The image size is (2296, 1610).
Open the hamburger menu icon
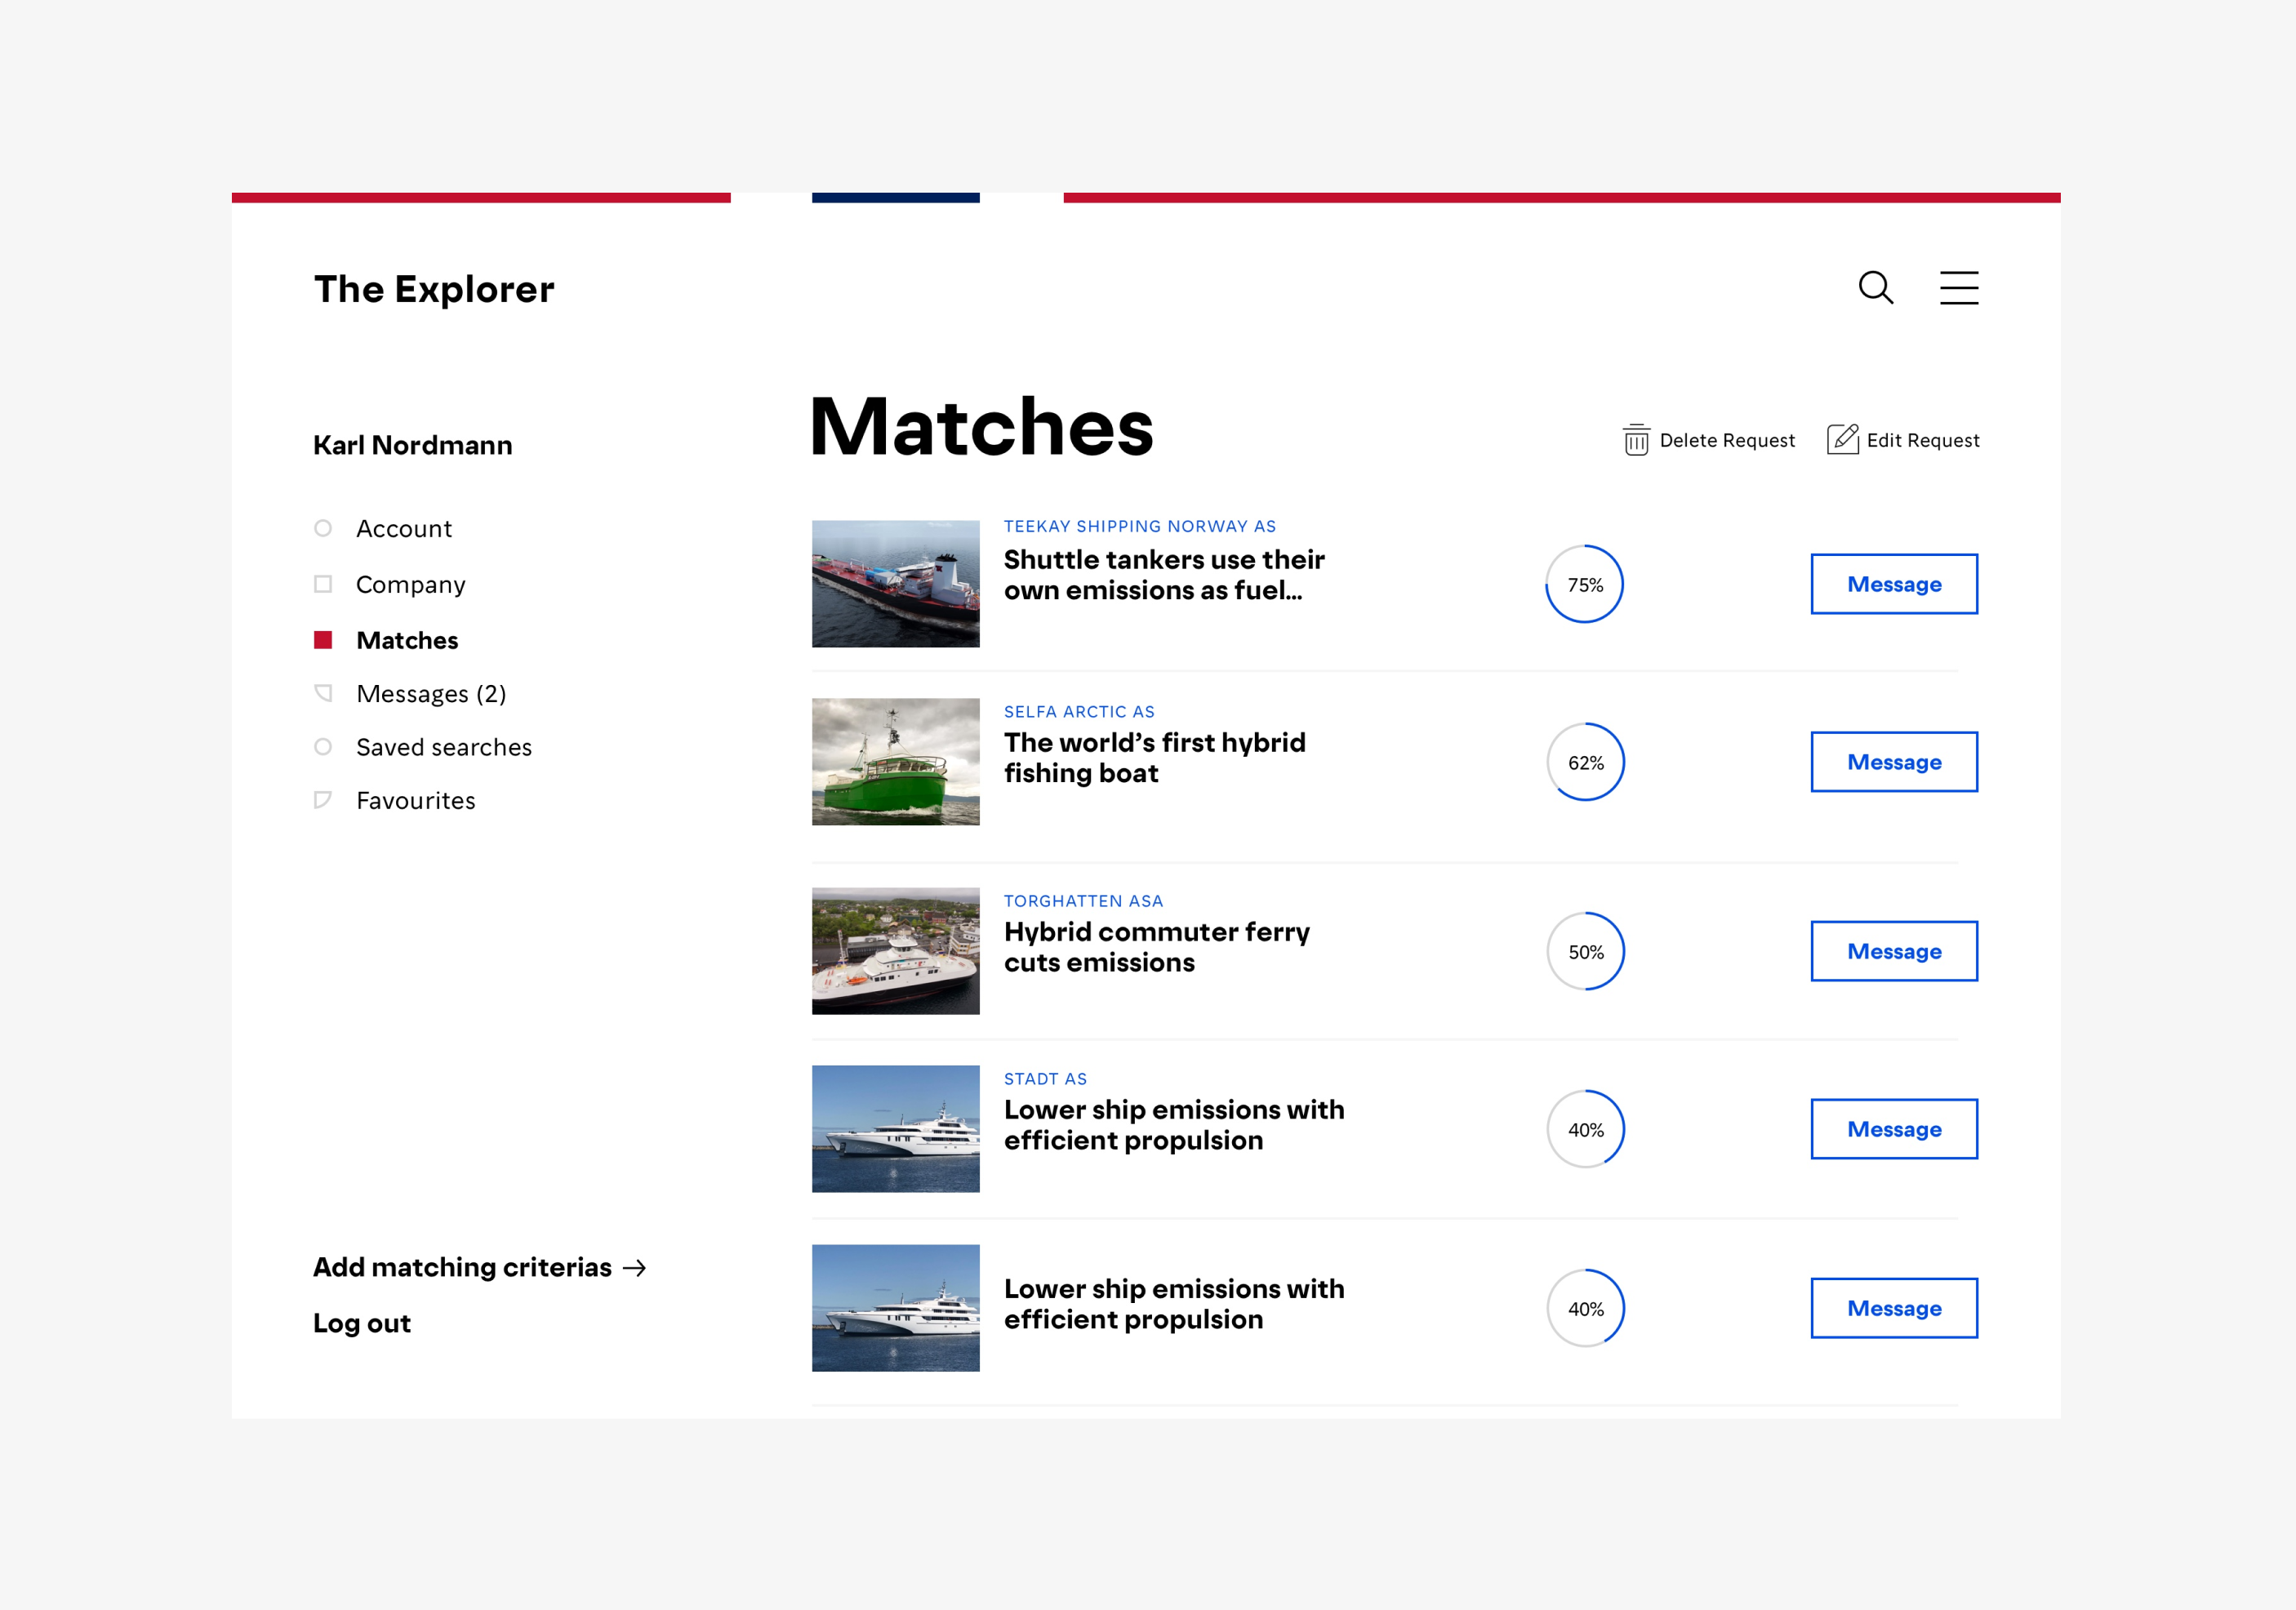point(1958,288)
